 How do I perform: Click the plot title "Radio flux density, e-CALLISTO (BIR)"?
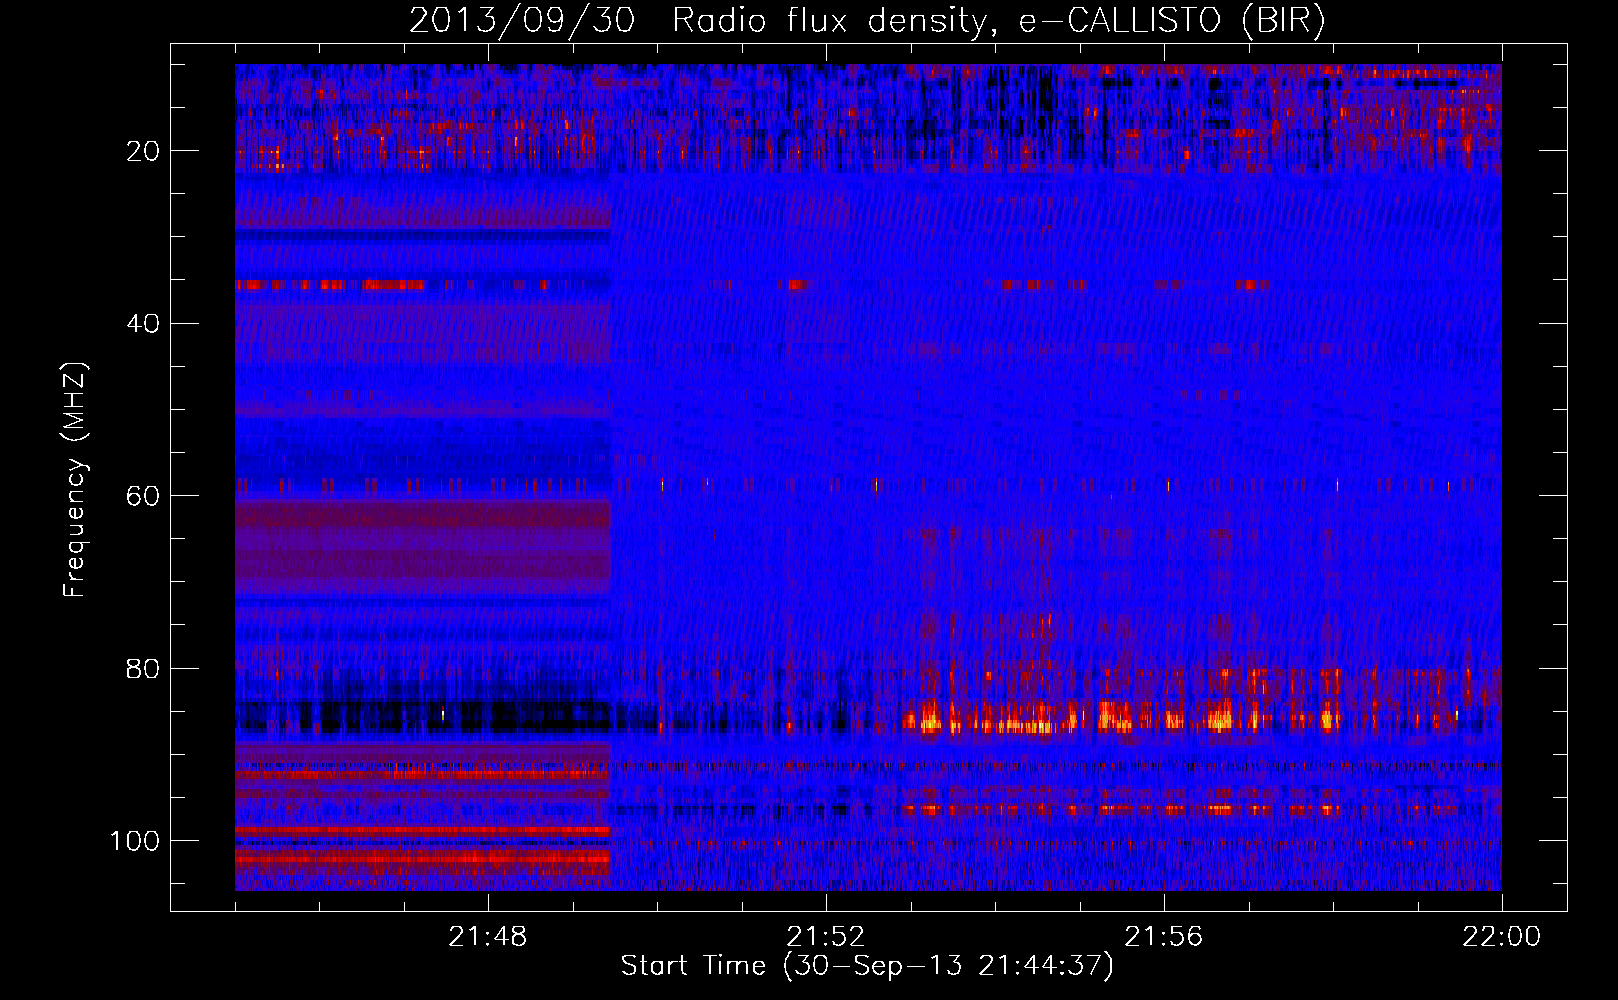[x=998, y=21]
